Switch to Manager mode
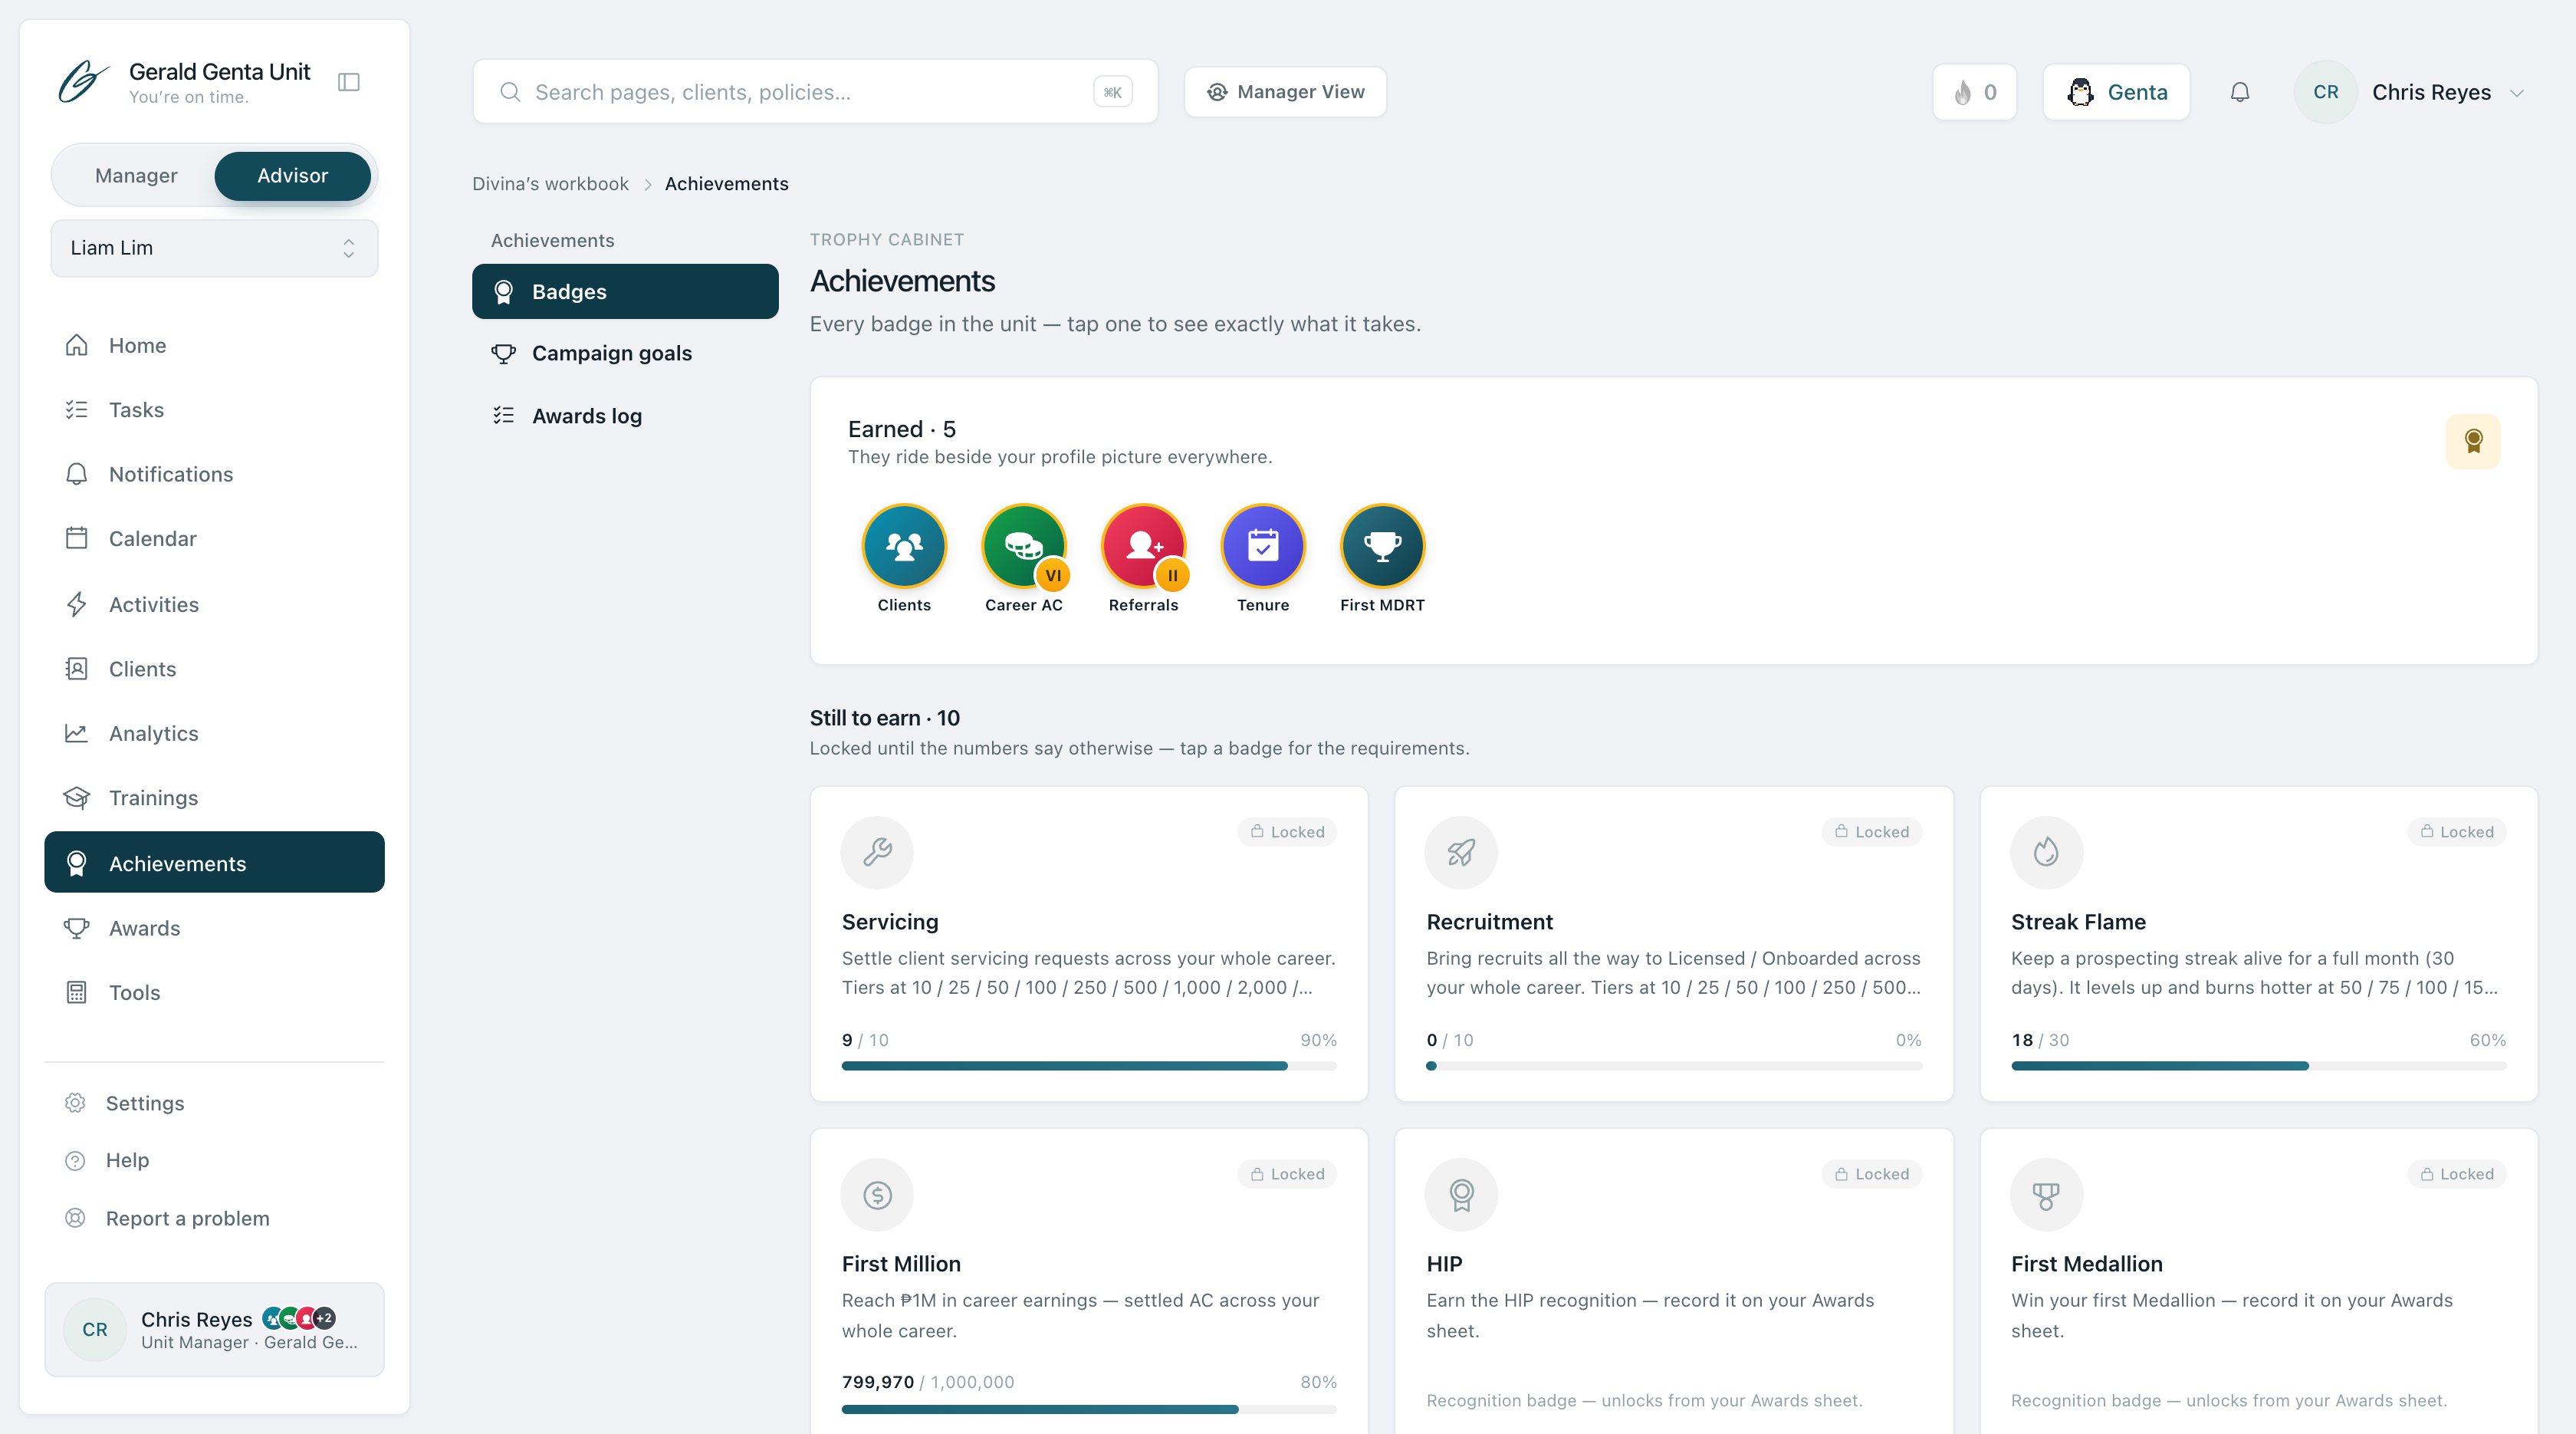Image resolution: width=2576 pixels, height=1434 pixels. click(136, 176)
